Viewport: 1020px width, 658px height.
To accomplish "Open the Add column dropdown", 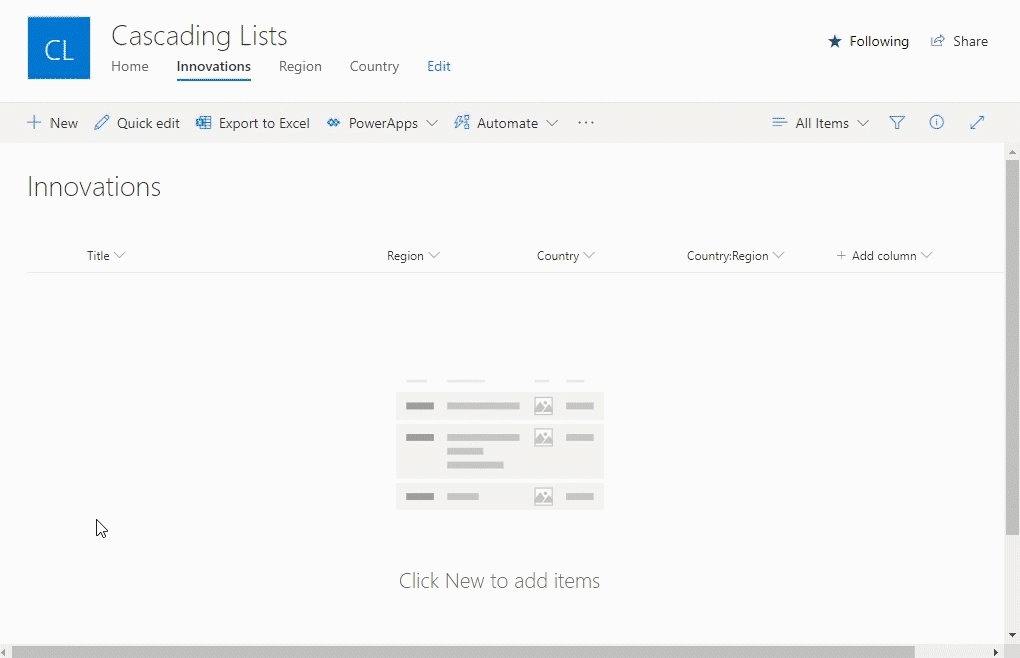I will tap(884, 255).
